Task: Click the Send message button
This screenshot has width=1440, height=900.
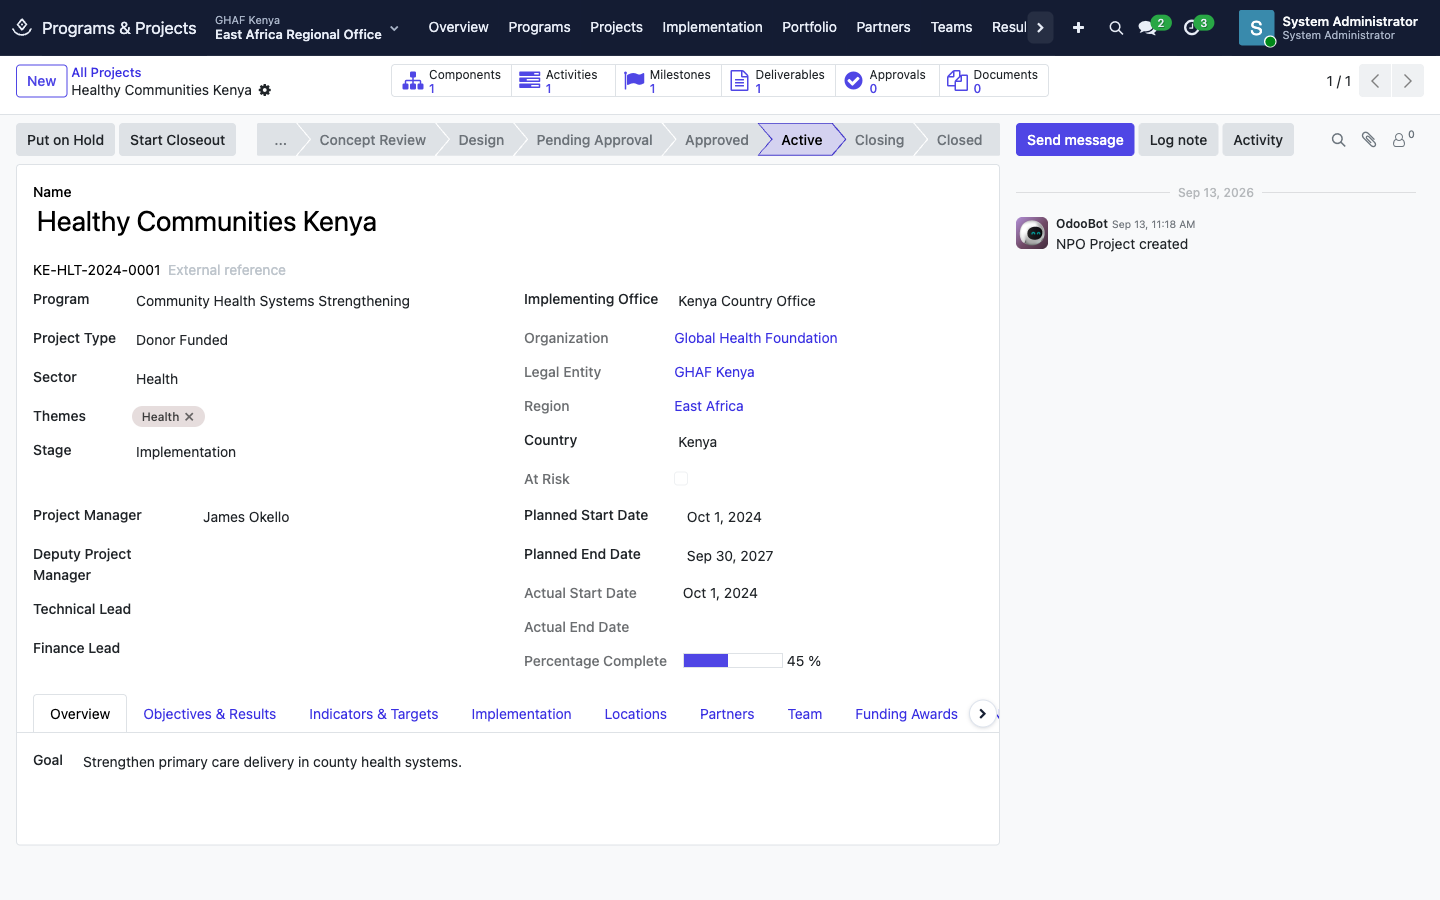Action: 1075,140
